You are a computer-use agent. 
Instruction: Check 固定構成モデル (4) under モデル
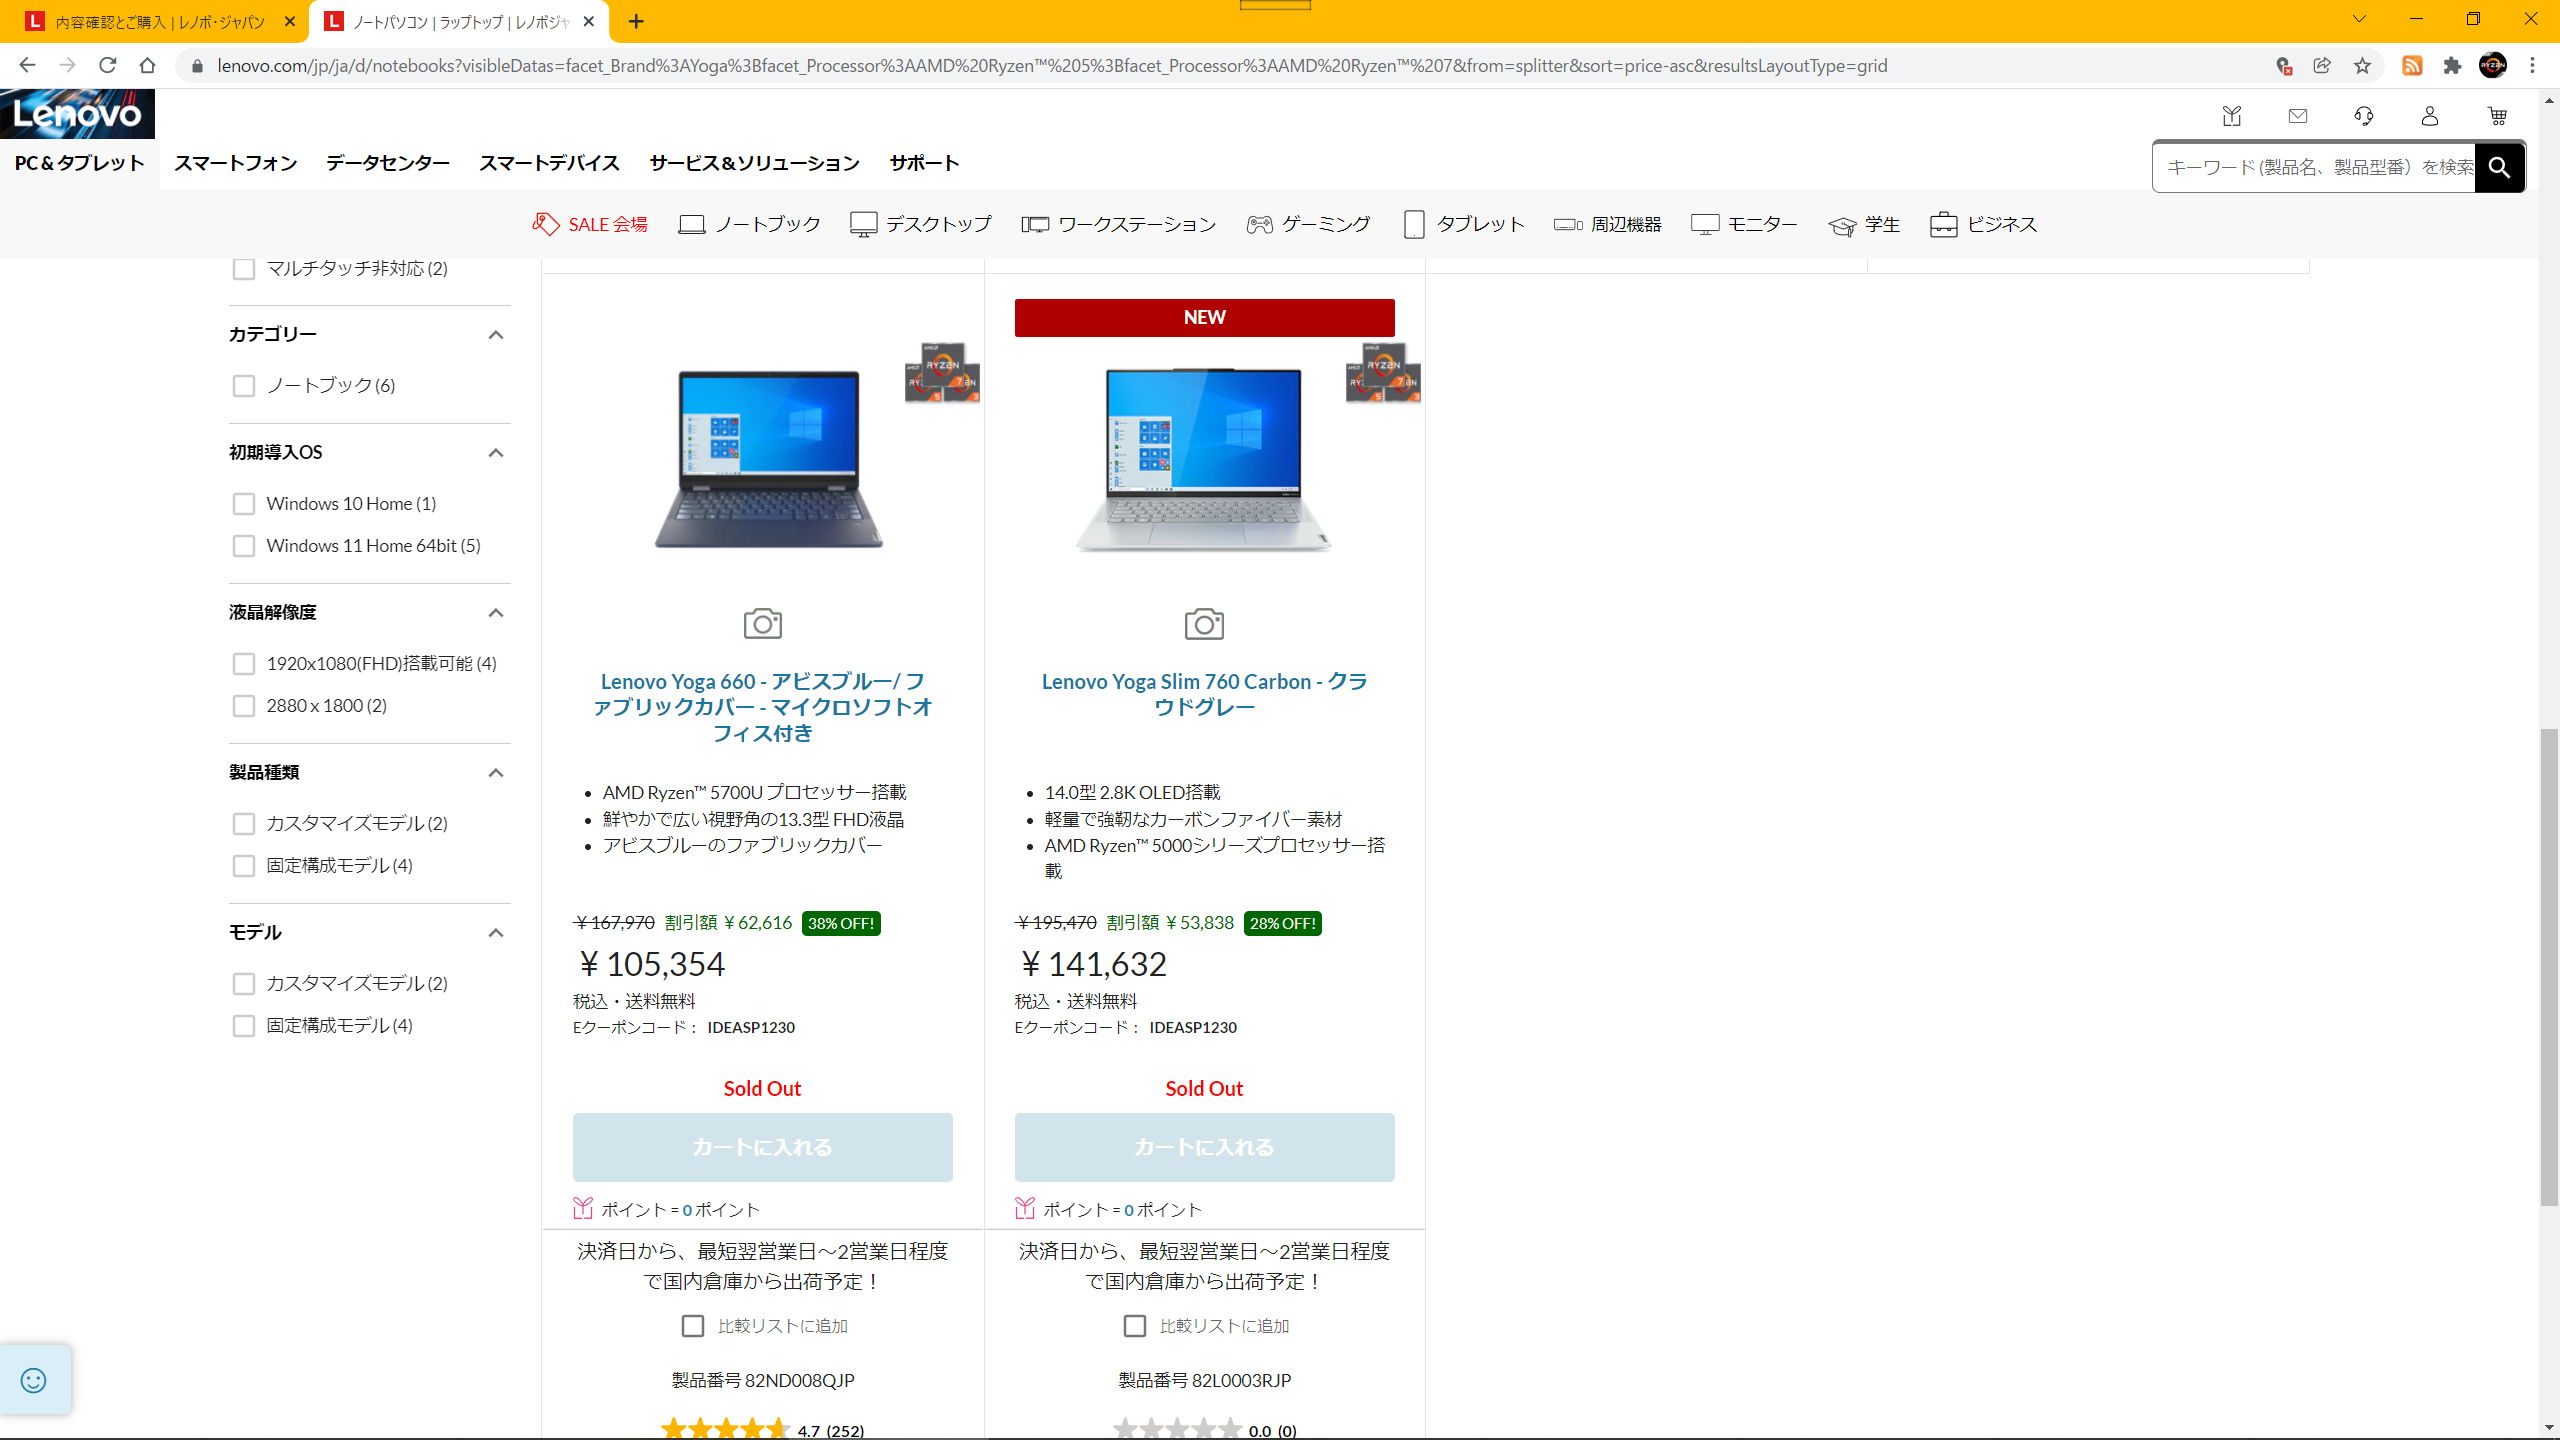[244, 1026]
